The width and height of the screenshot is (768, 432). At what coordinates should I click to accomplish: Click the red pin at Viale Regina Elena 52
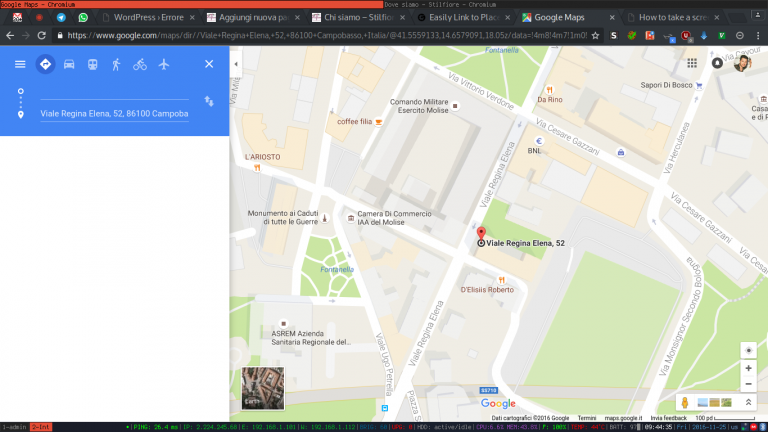(x=481, y=233)
